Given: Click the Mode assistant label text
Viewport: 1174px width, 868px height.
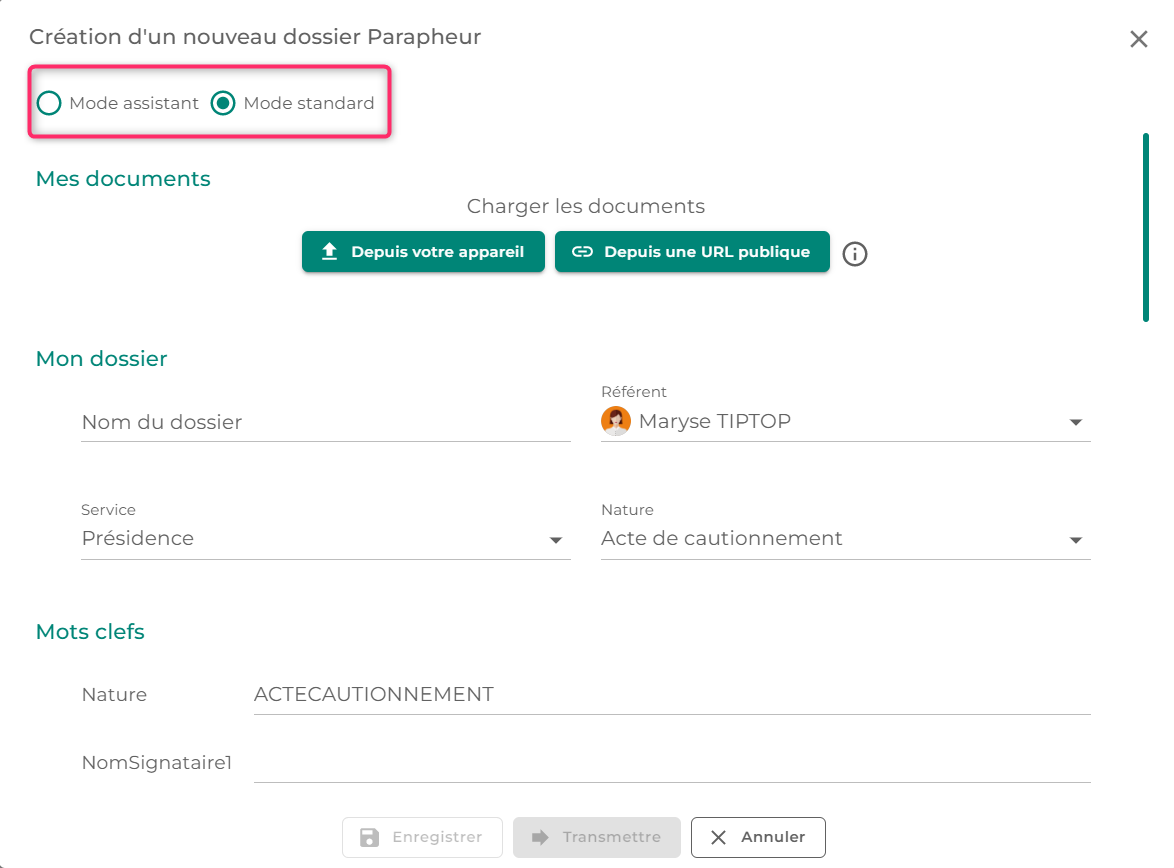Looking at the screenshot, I should point(134,103).
